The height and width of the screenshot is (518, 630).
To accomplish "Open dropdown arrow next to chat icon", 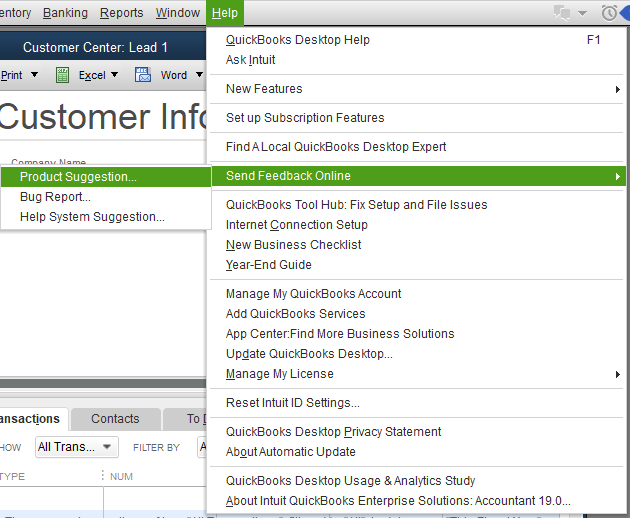I will [x=582, y=14].
